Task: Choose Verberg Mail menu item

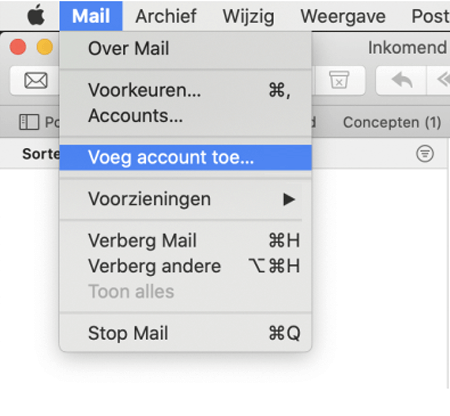Action: (x=186, y=241)
